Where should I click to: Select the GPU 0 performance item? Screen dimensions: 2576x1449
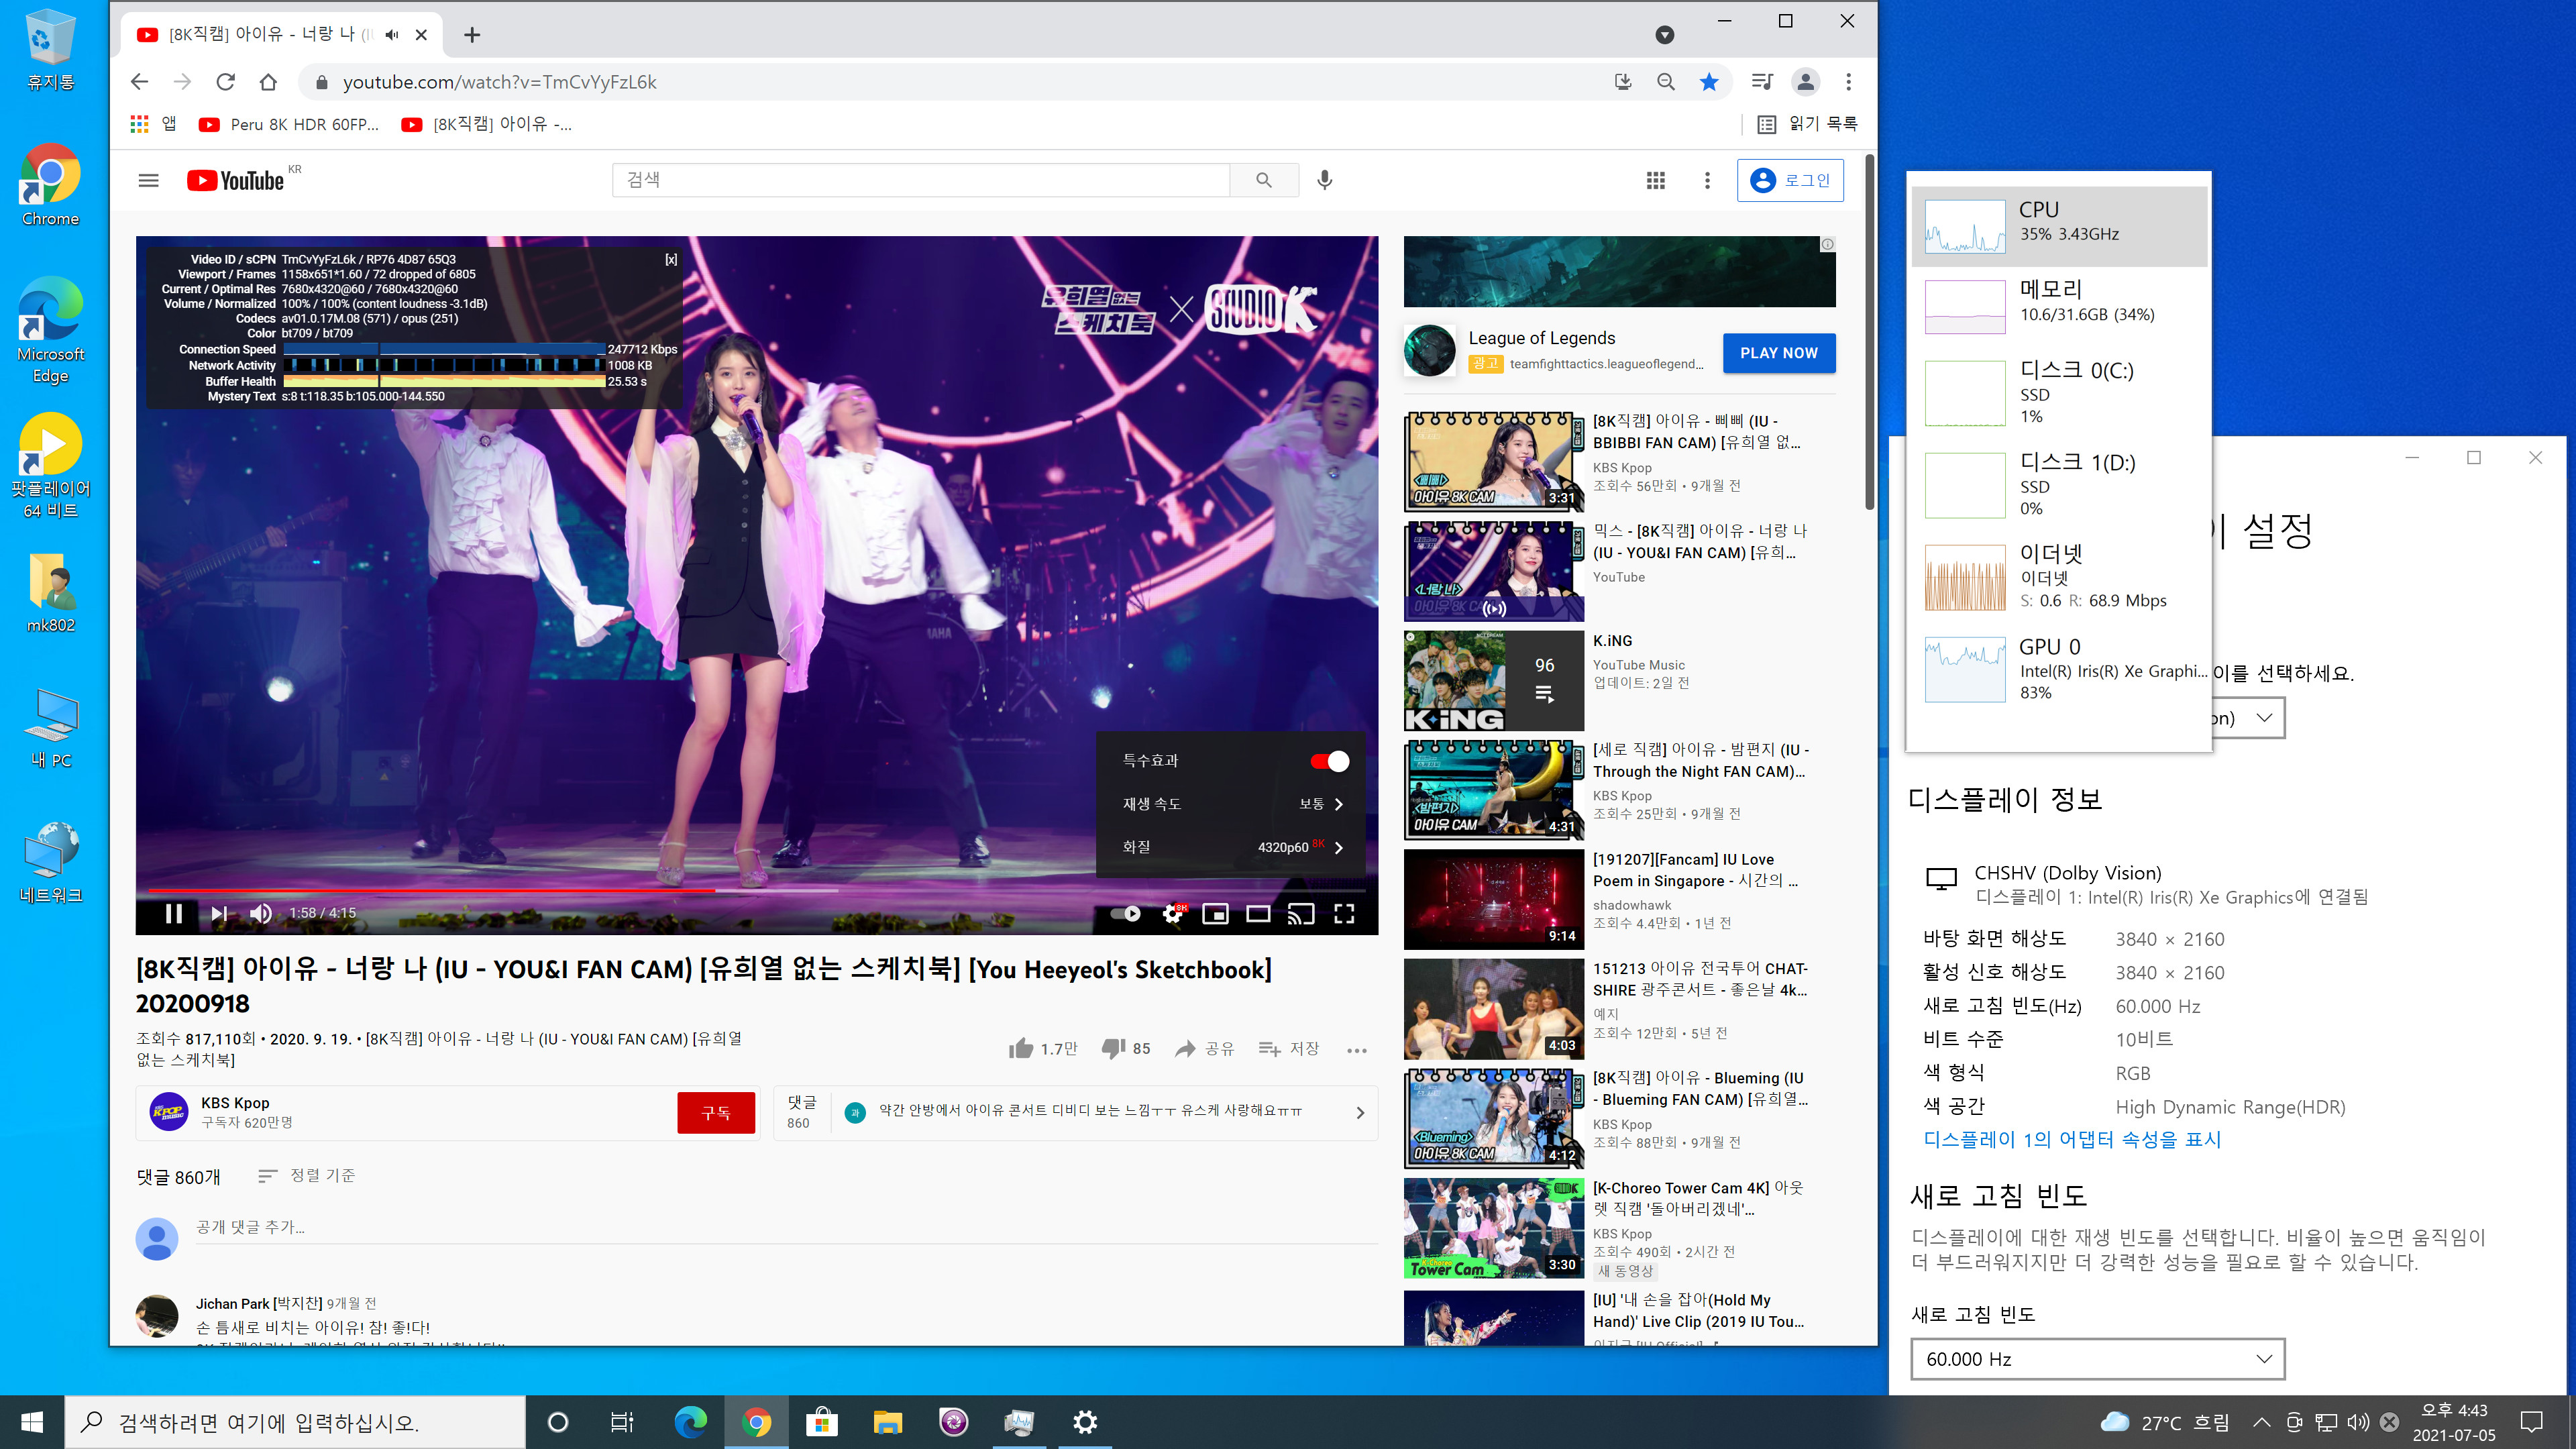pos(2060,668)
